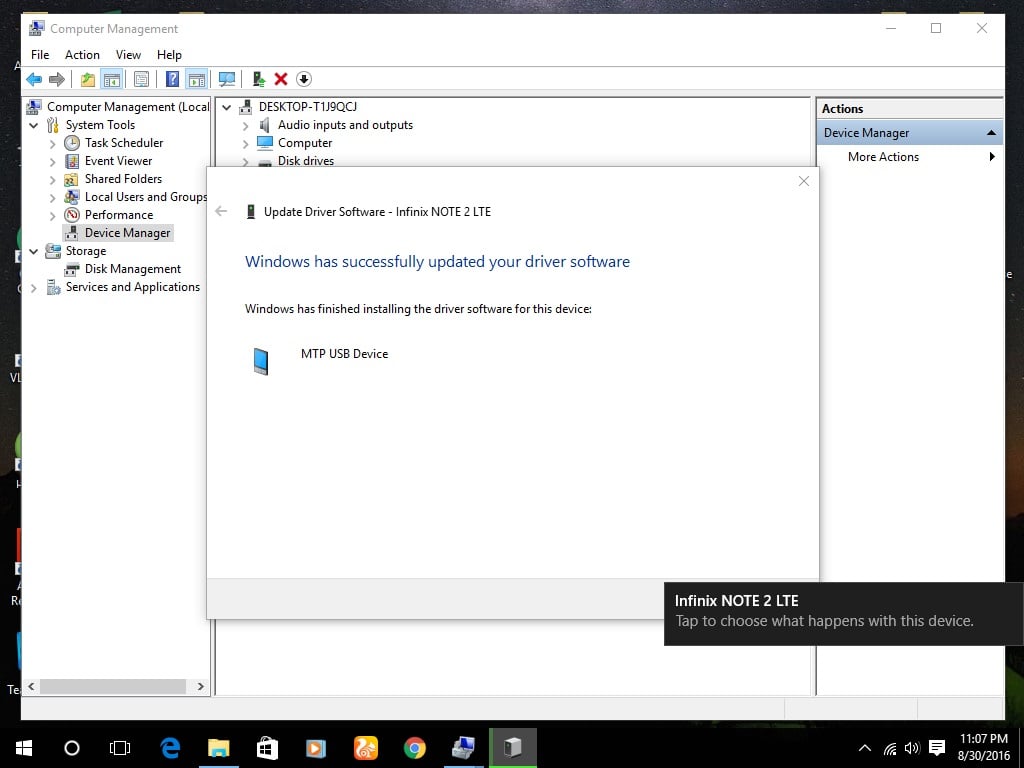This screenshot has width=1024, height=768.
Task: Click the Disable device down-arrow icon
Action: tap(304, 80)
